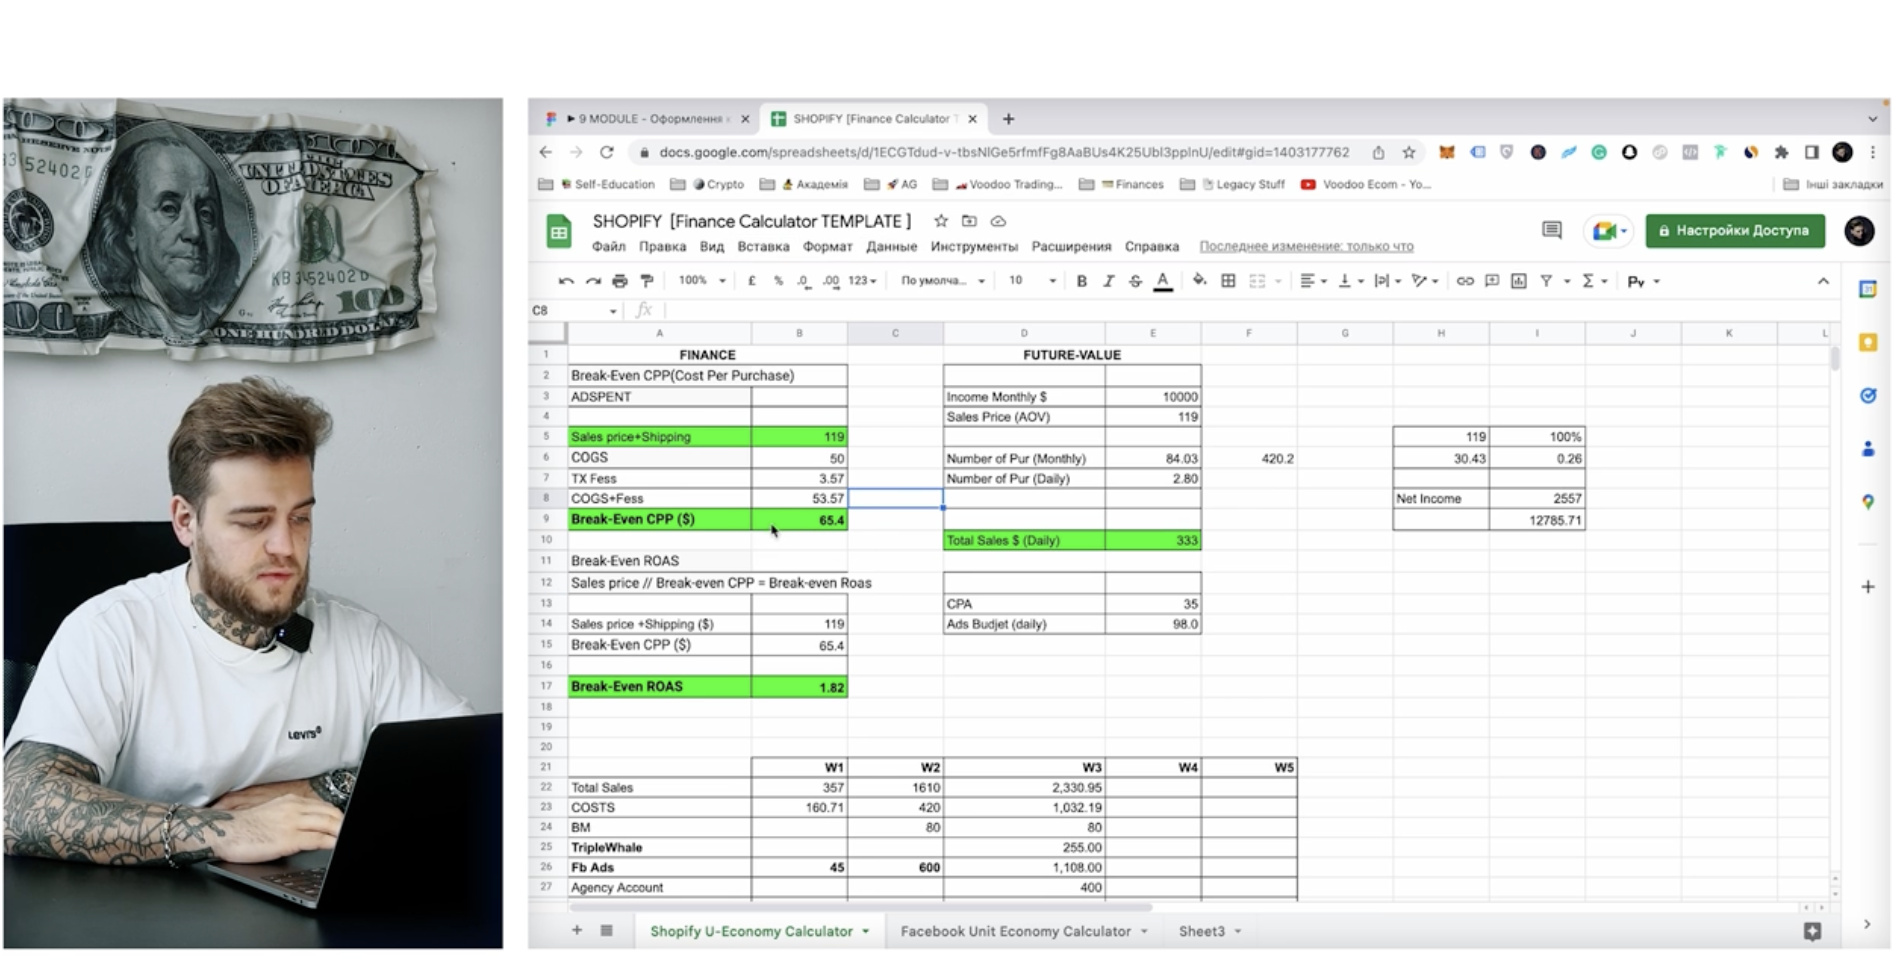The image size is (1896, 972).
Task: Open Google Tasks side panel
Action: tap(1868, 396)
